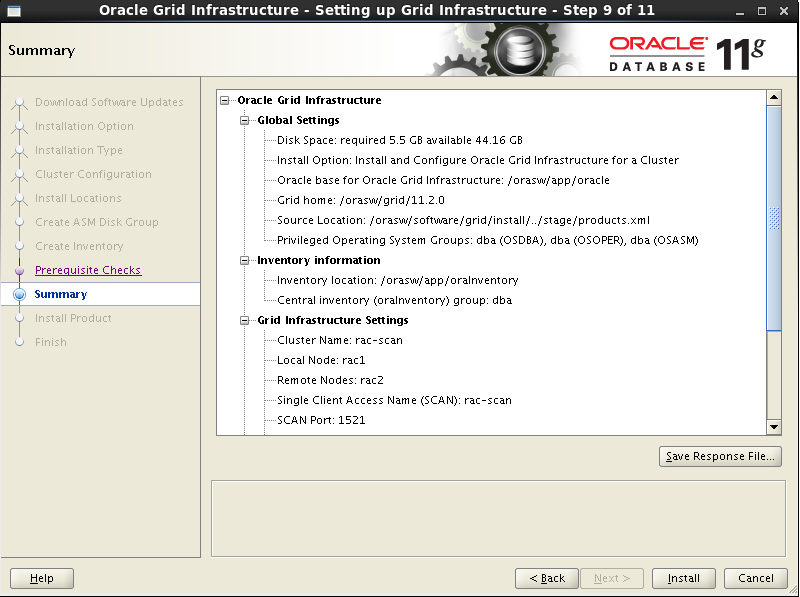Screen dimensions: 800x597
Task: Select the Privileged Operating System Groups row
Action: click(x=488, y=240)
